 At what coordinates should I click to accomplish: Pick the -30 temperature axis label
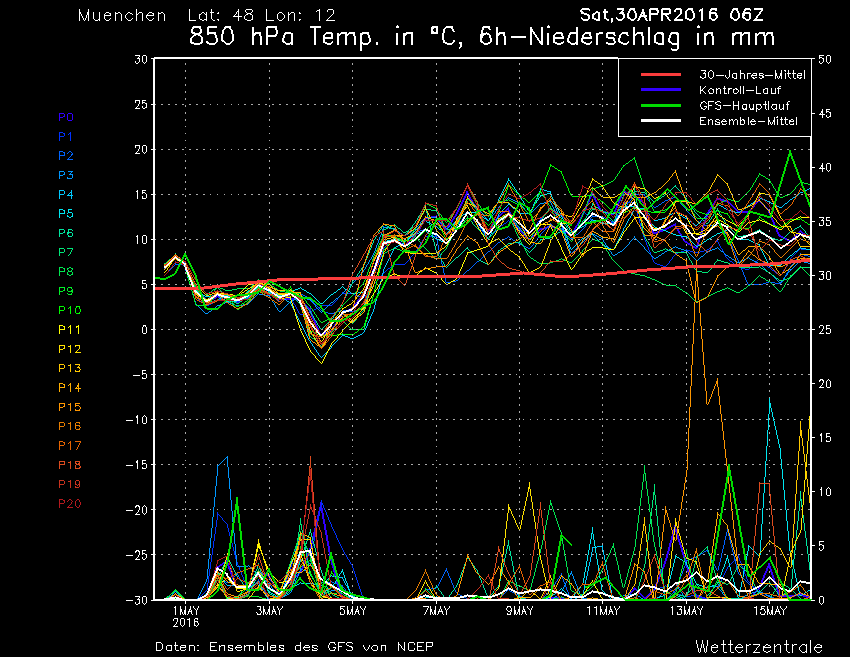click(137, 600)
